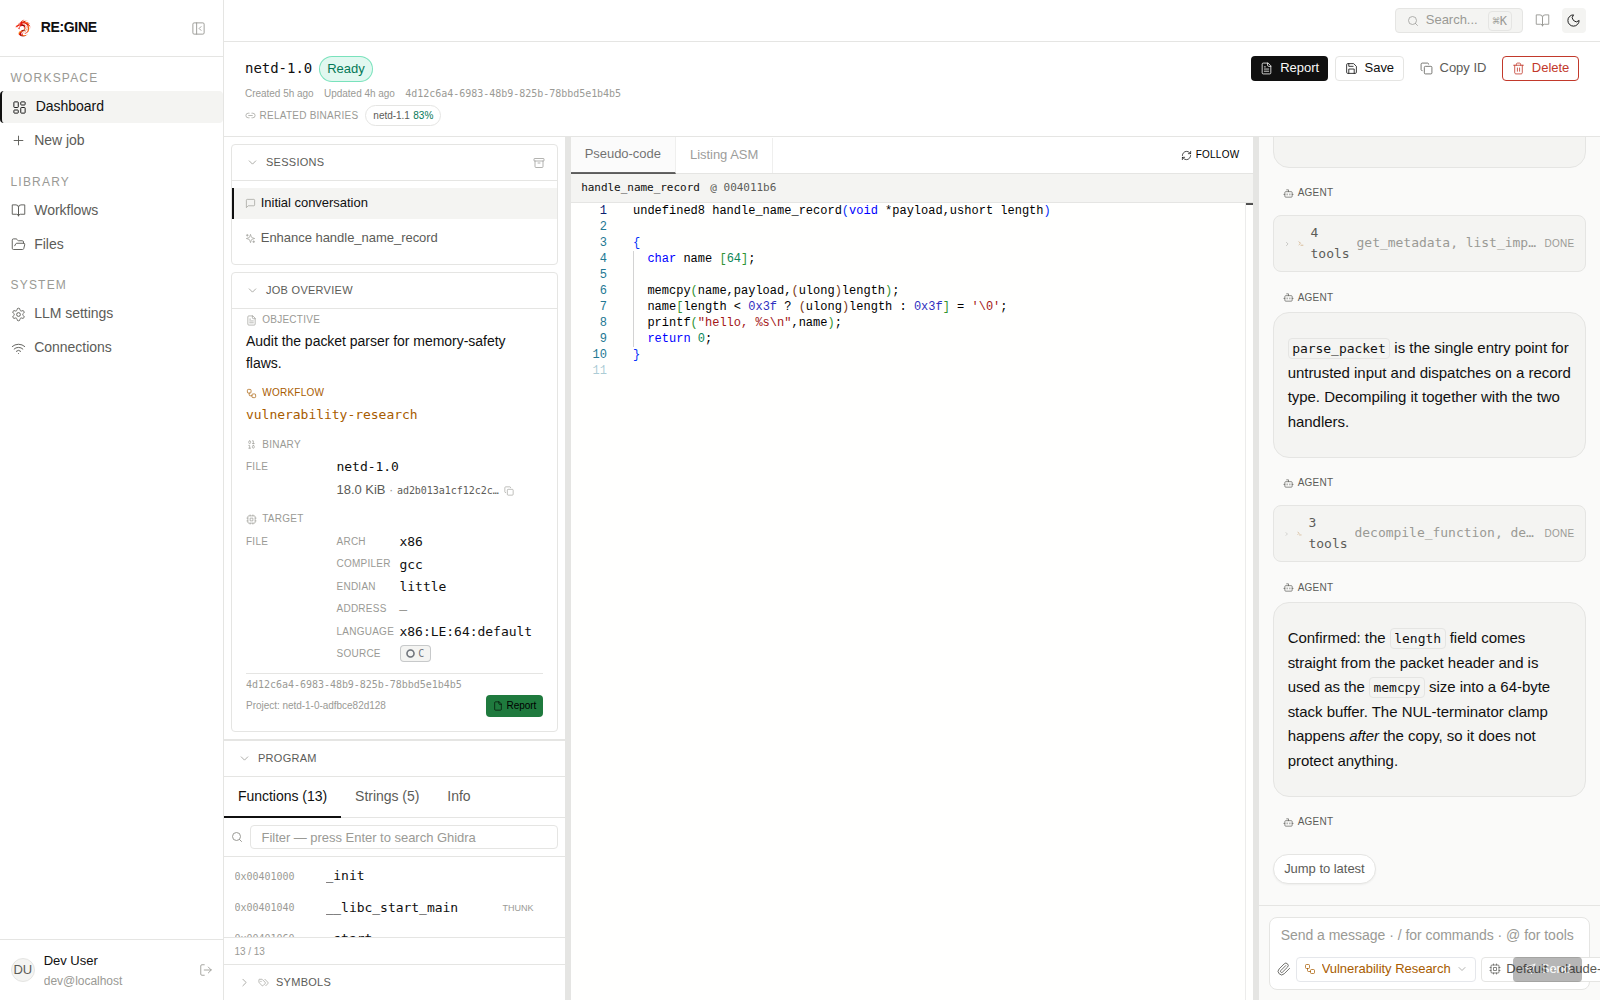Click the sessions archive icon
The image size is (1600, 1000).
[x=539, y=162]
